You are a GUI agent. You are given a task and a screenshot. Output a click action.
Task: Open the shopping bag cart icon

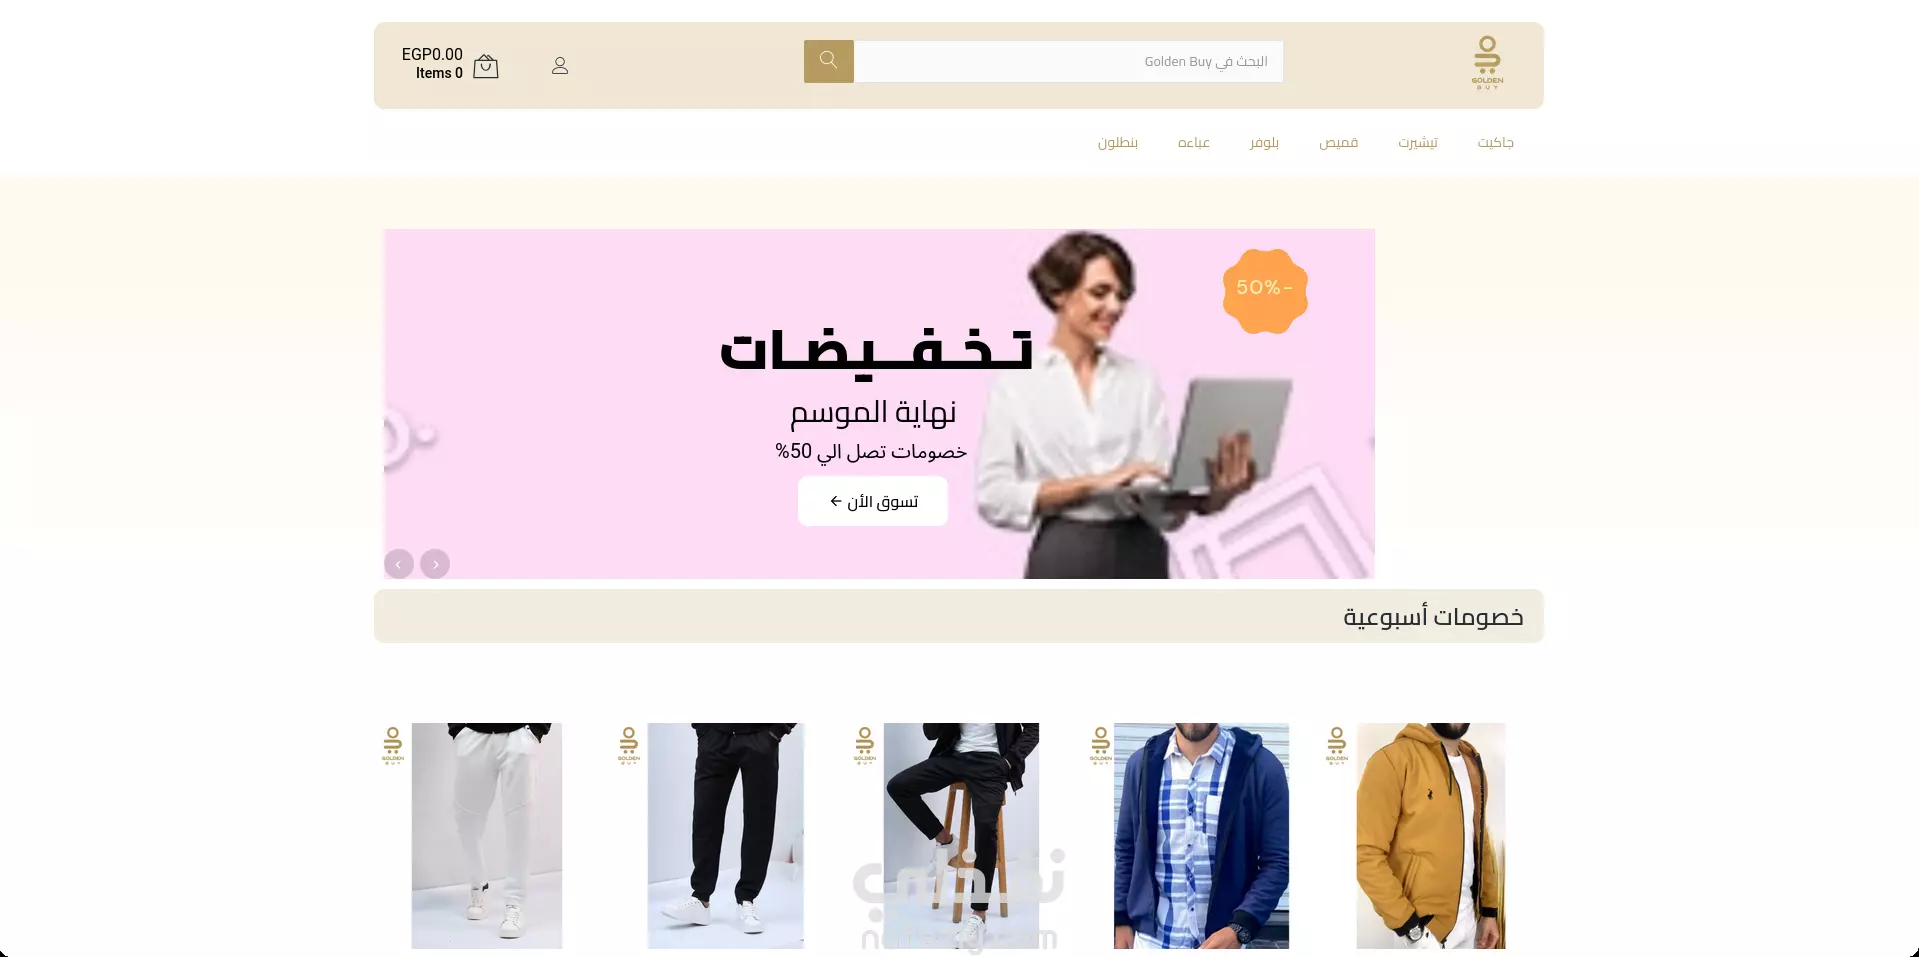pyautogui.click(x=486, y=66)
